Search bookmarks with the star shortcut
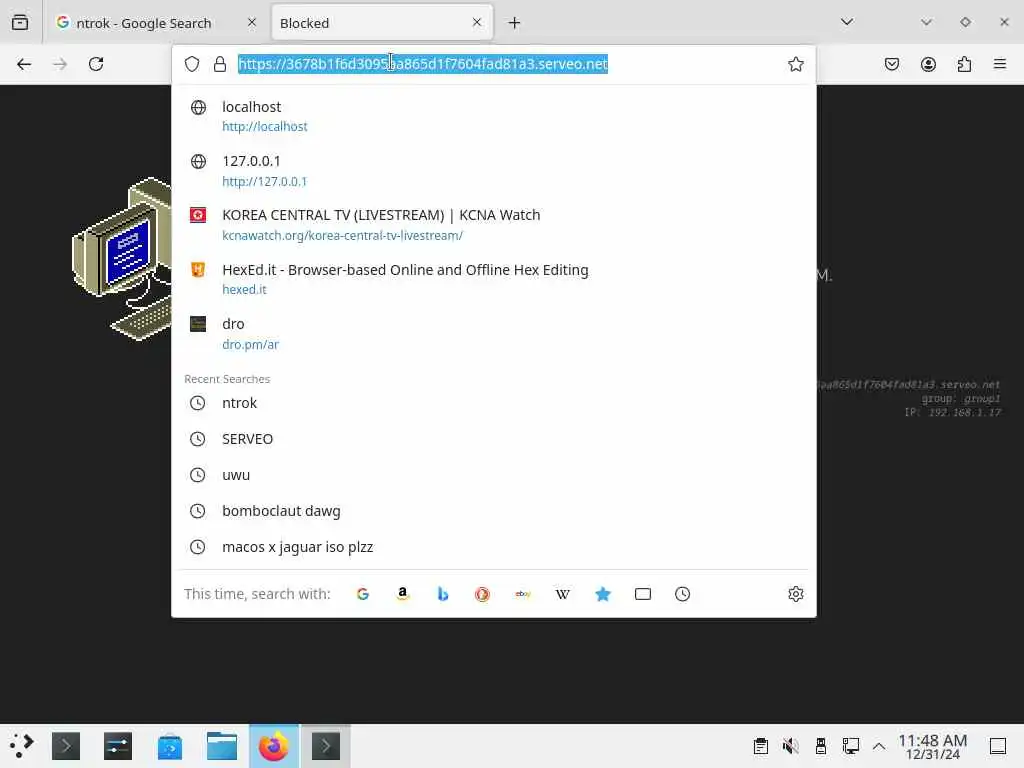This screenshot has height=768, width=1024. (603, 594)
